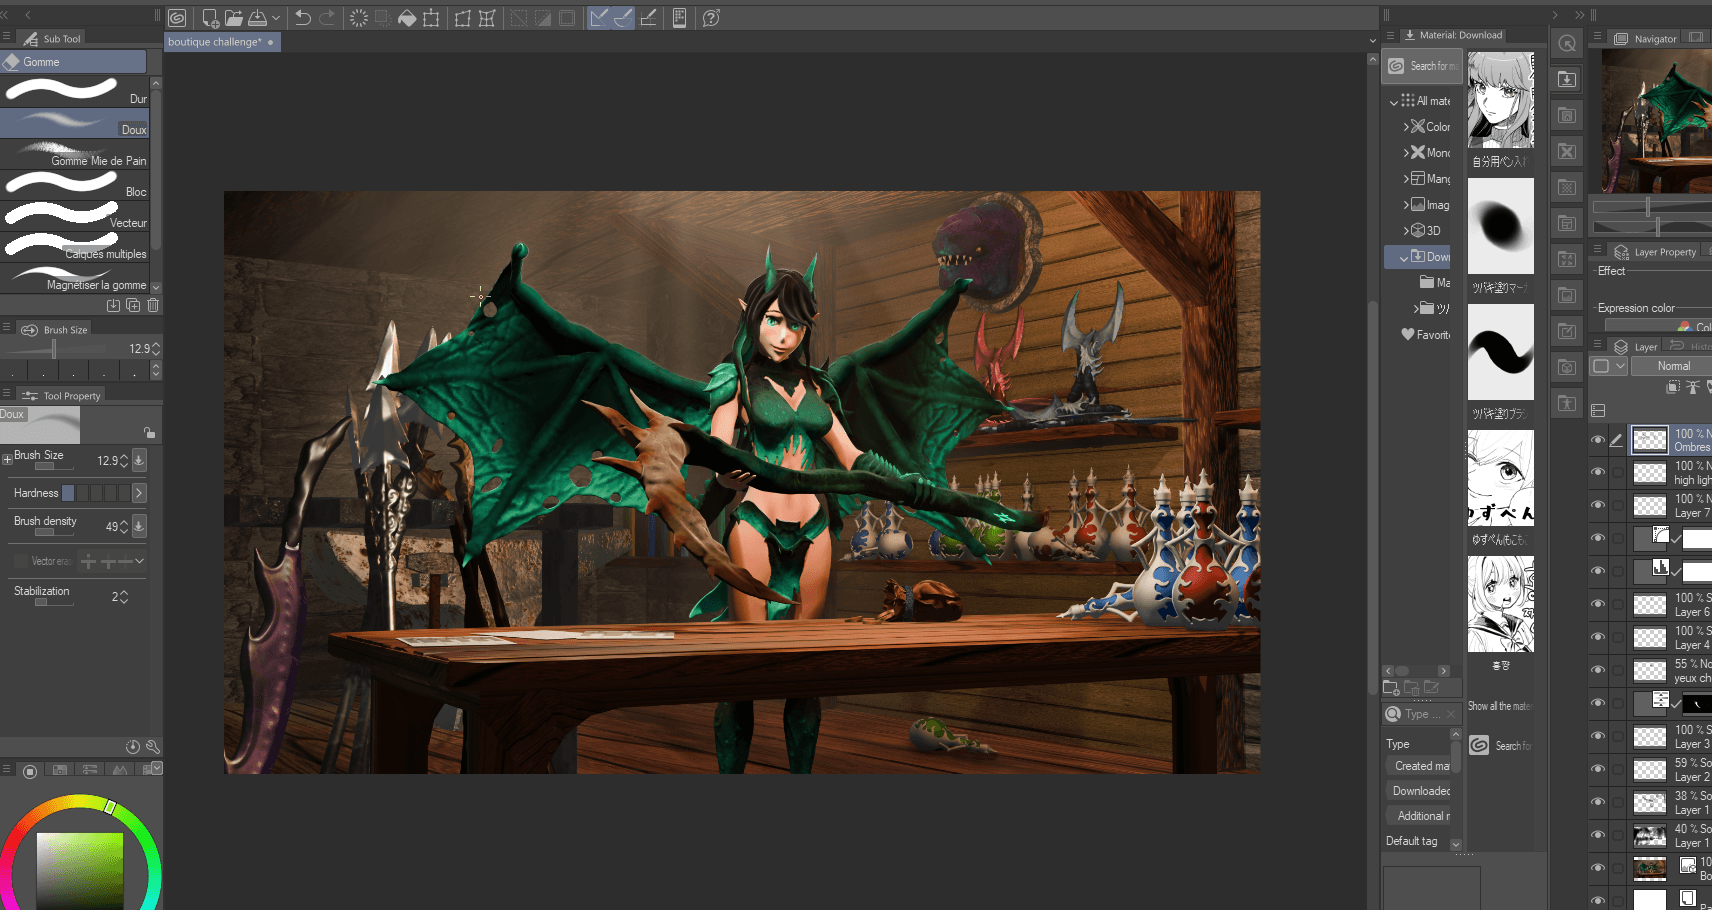1712x910 pixels.
Task: Switch to Navigator panel tab
Action: 1646,39
